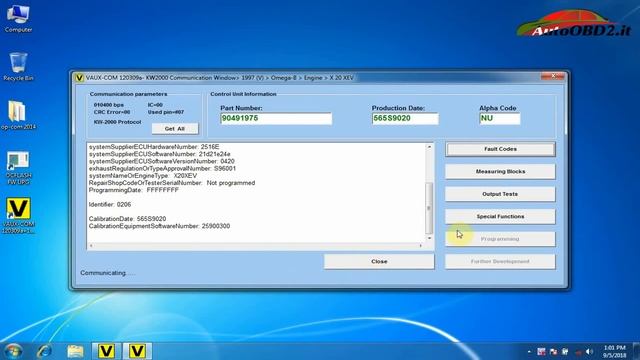Click the Show Desktop strip at taskbar end
This screenshot has height=360, width=640.
pos(637,351)
